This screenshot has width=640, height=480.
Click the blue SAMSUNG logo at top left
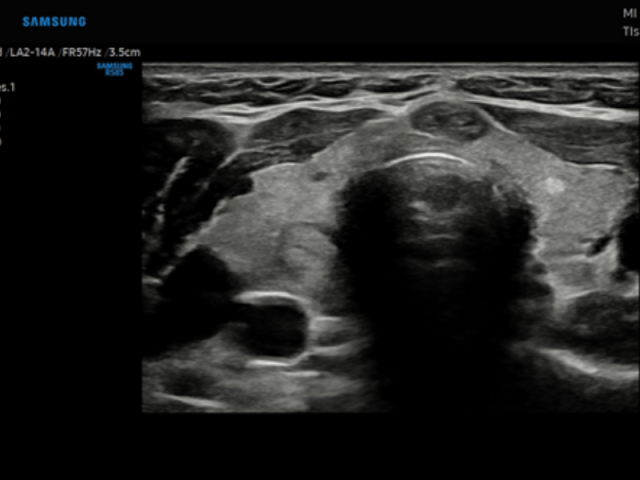point(54,21)
